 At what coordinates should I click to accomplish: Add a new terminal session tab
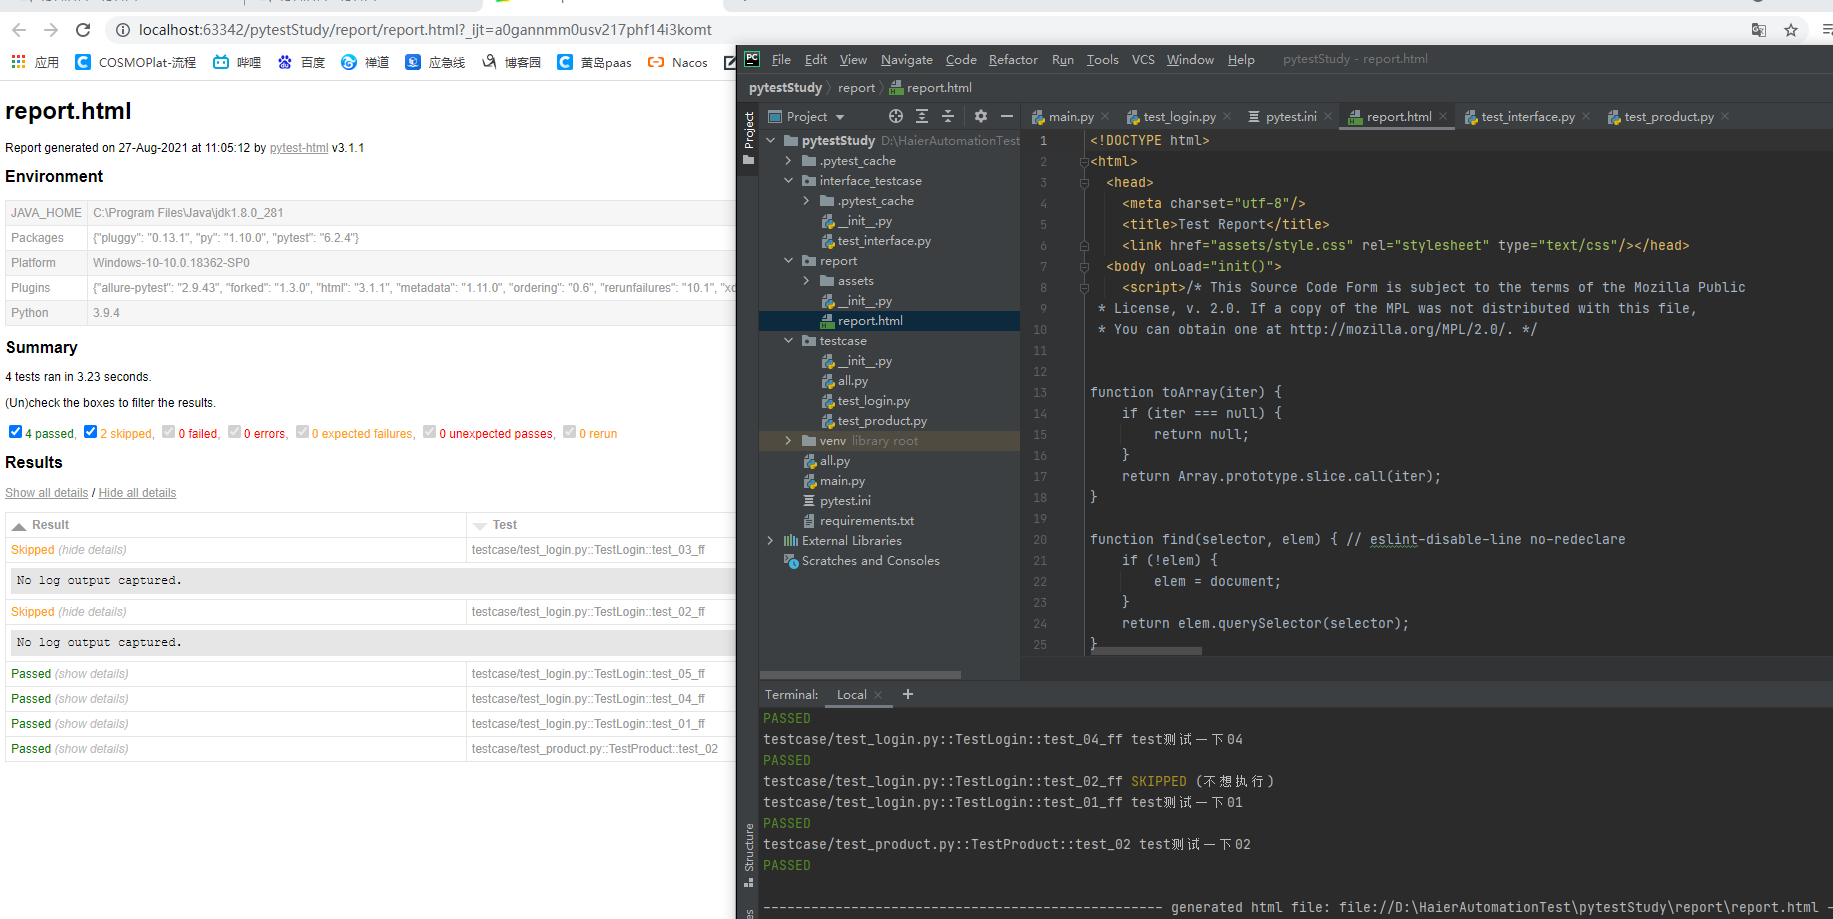(x=908, y=694)
